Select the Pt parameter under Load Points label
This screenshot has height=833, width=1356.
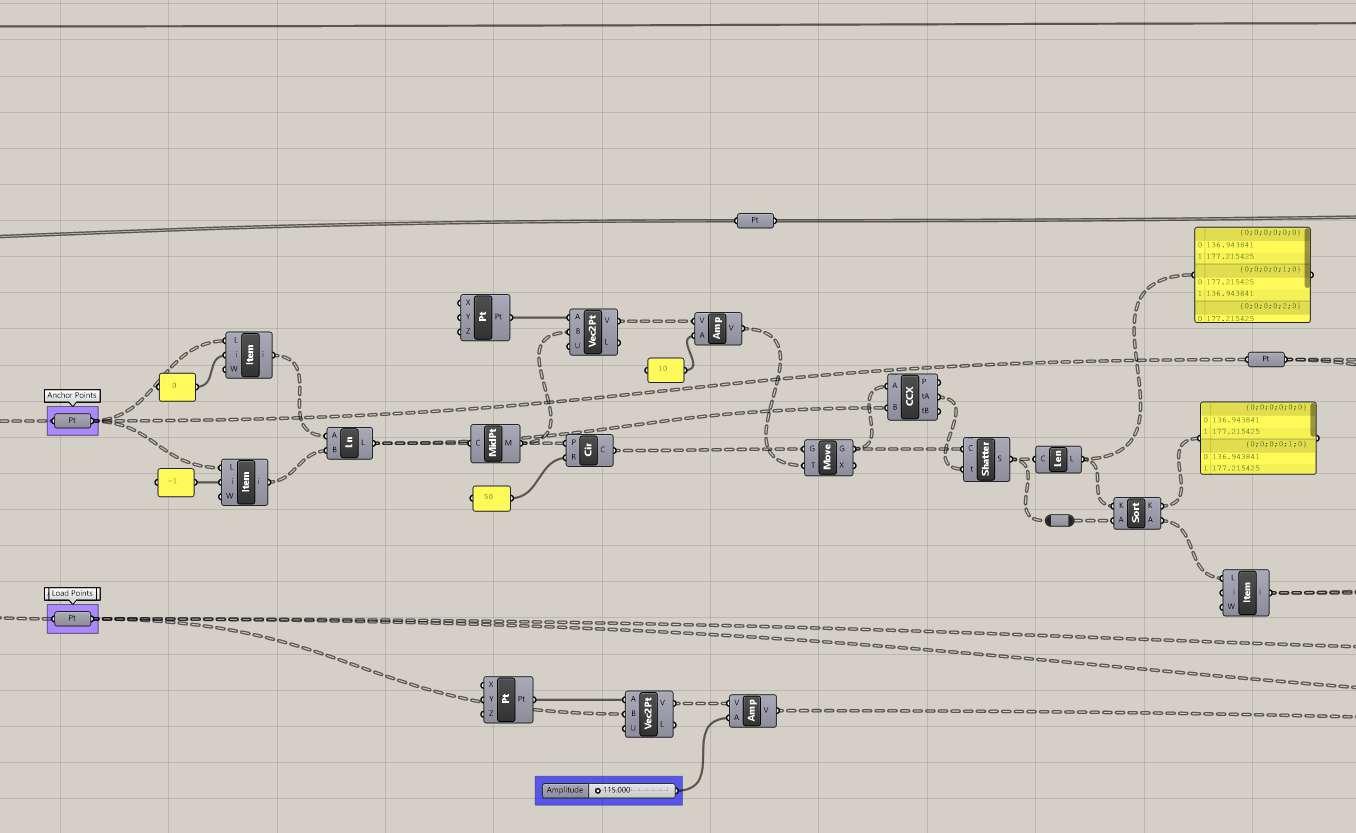(x=73, y=619)
